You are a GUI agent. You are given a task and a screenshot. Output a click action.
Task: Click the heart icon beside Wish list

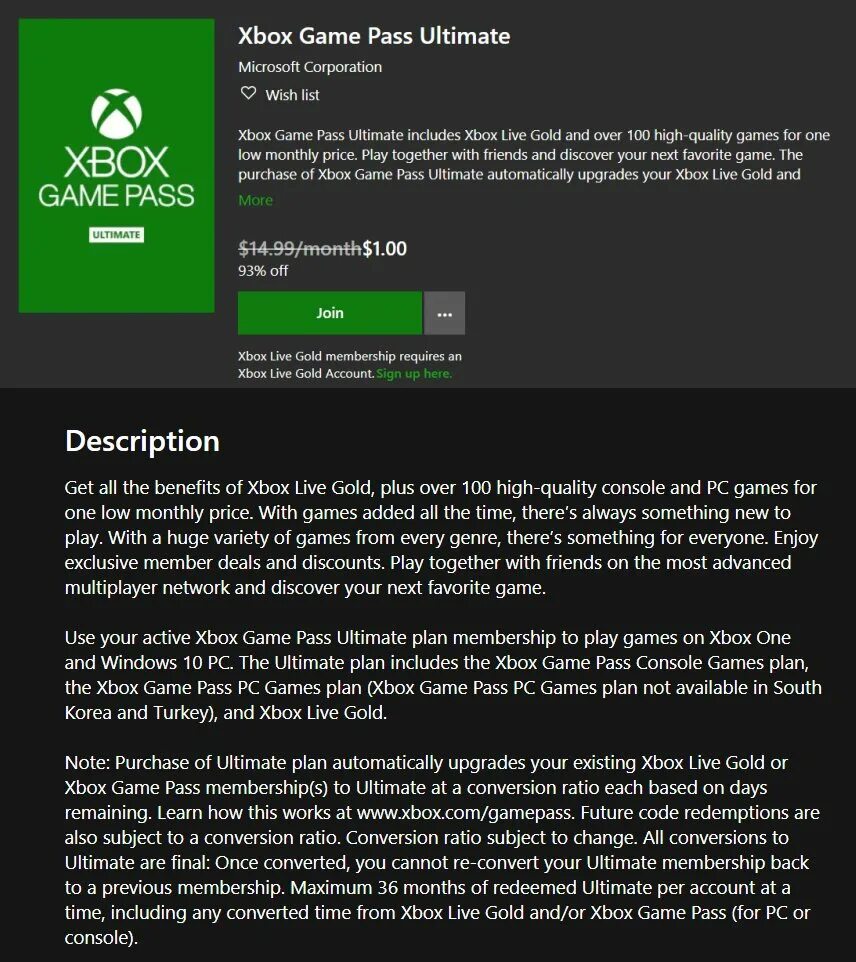click(x=248, y=94)
